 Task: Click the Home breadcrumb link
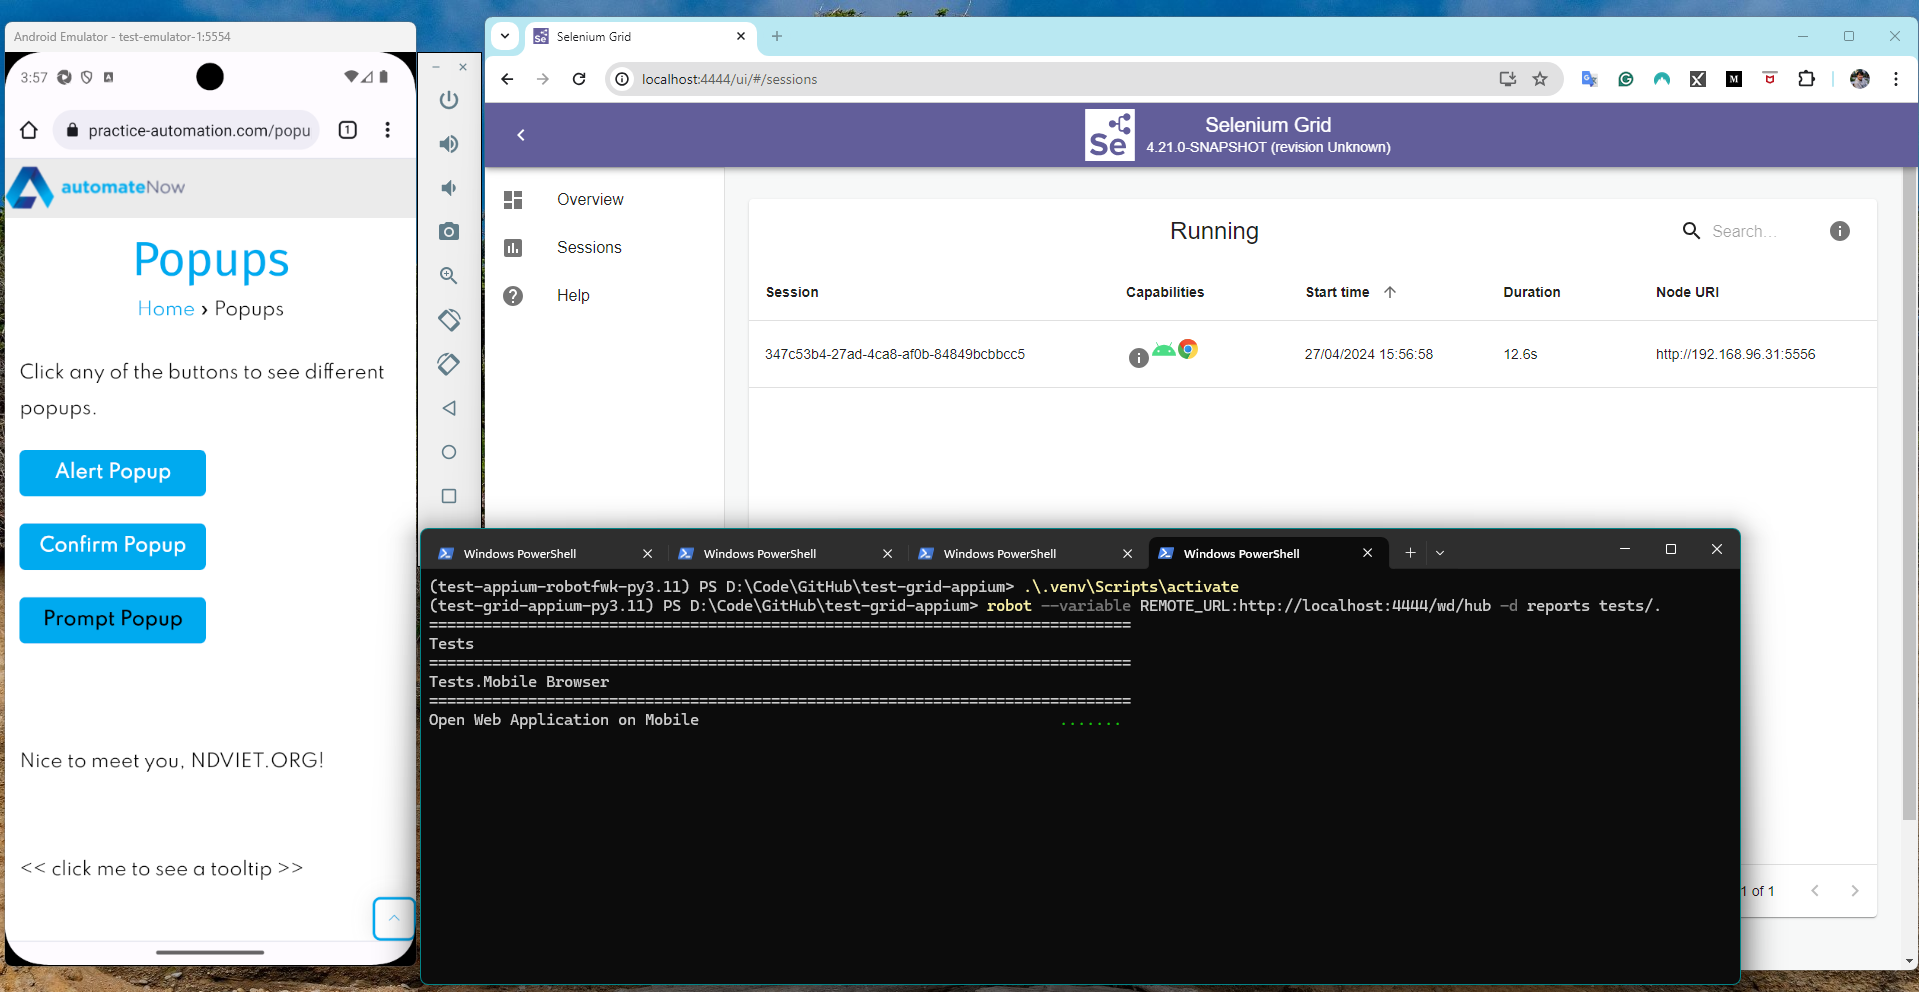166,309
